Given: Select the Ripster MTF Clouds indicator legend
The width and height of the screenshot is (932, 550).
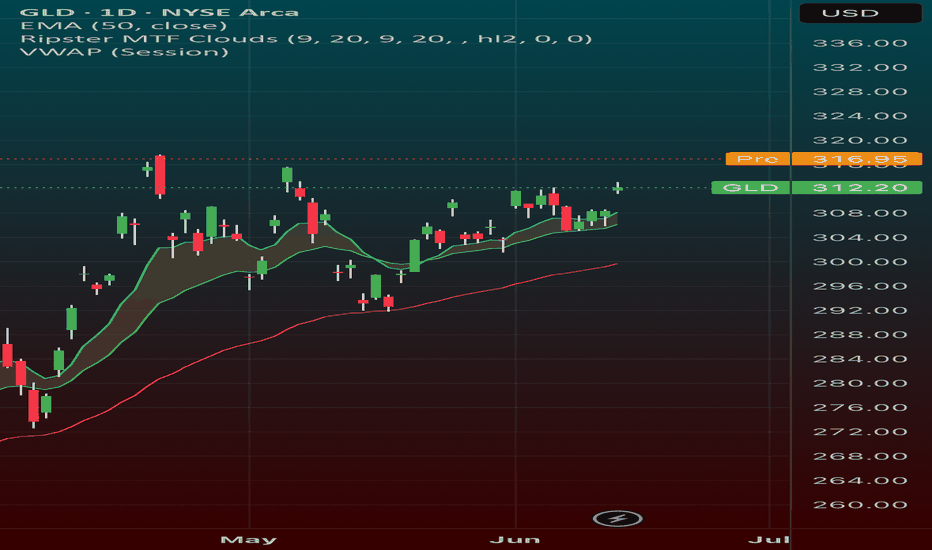Looking at the screenshot, I should coord(306,39).
